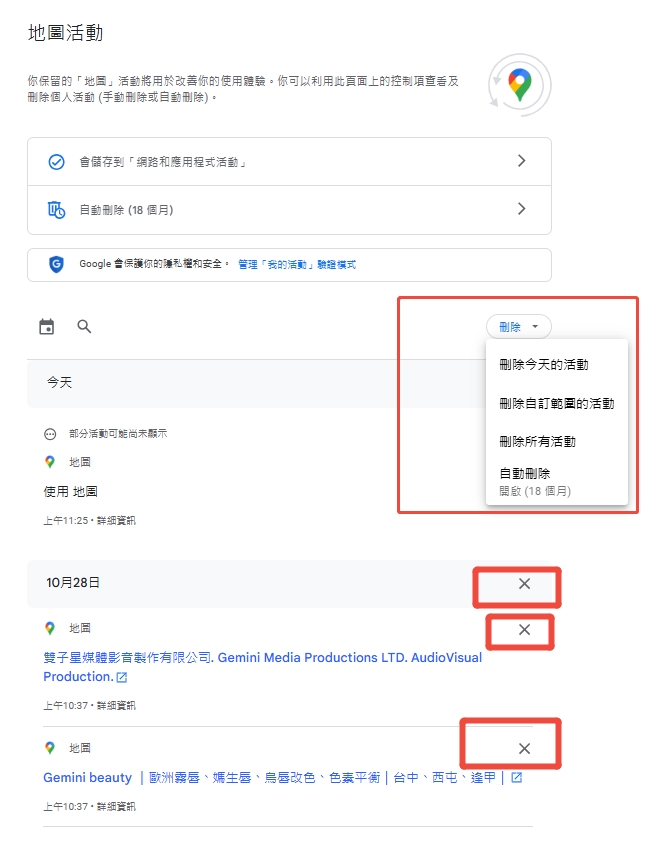Open the 雙子星媒體影音製作有限公司 Gemini Media Productions link
Image resolution: width=654 pixels, height=841 pixels.
[x=262, y=667]
